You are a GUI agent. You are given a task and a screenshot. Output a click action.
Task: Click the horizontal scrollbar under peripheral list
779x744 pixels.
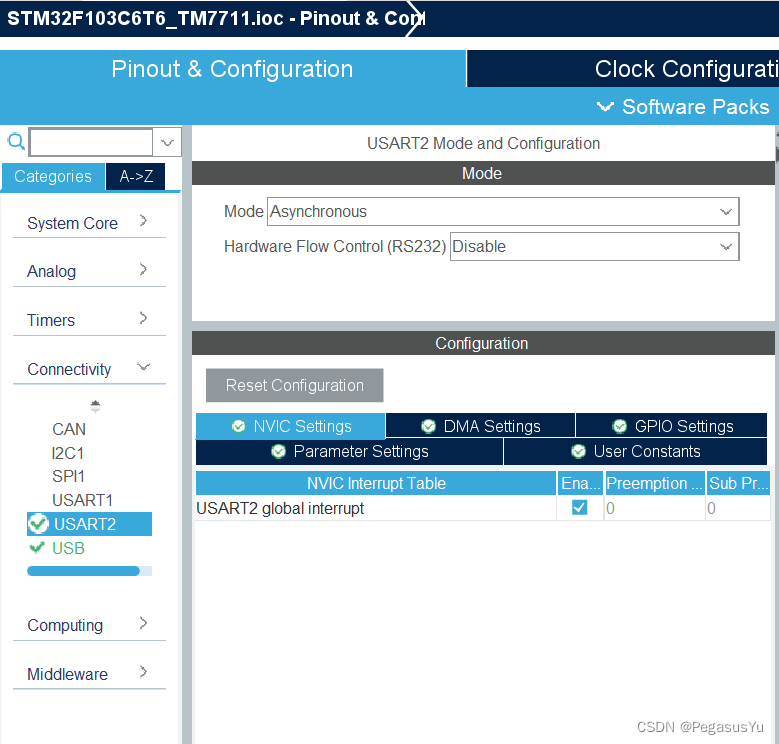[x=83, y=571]
